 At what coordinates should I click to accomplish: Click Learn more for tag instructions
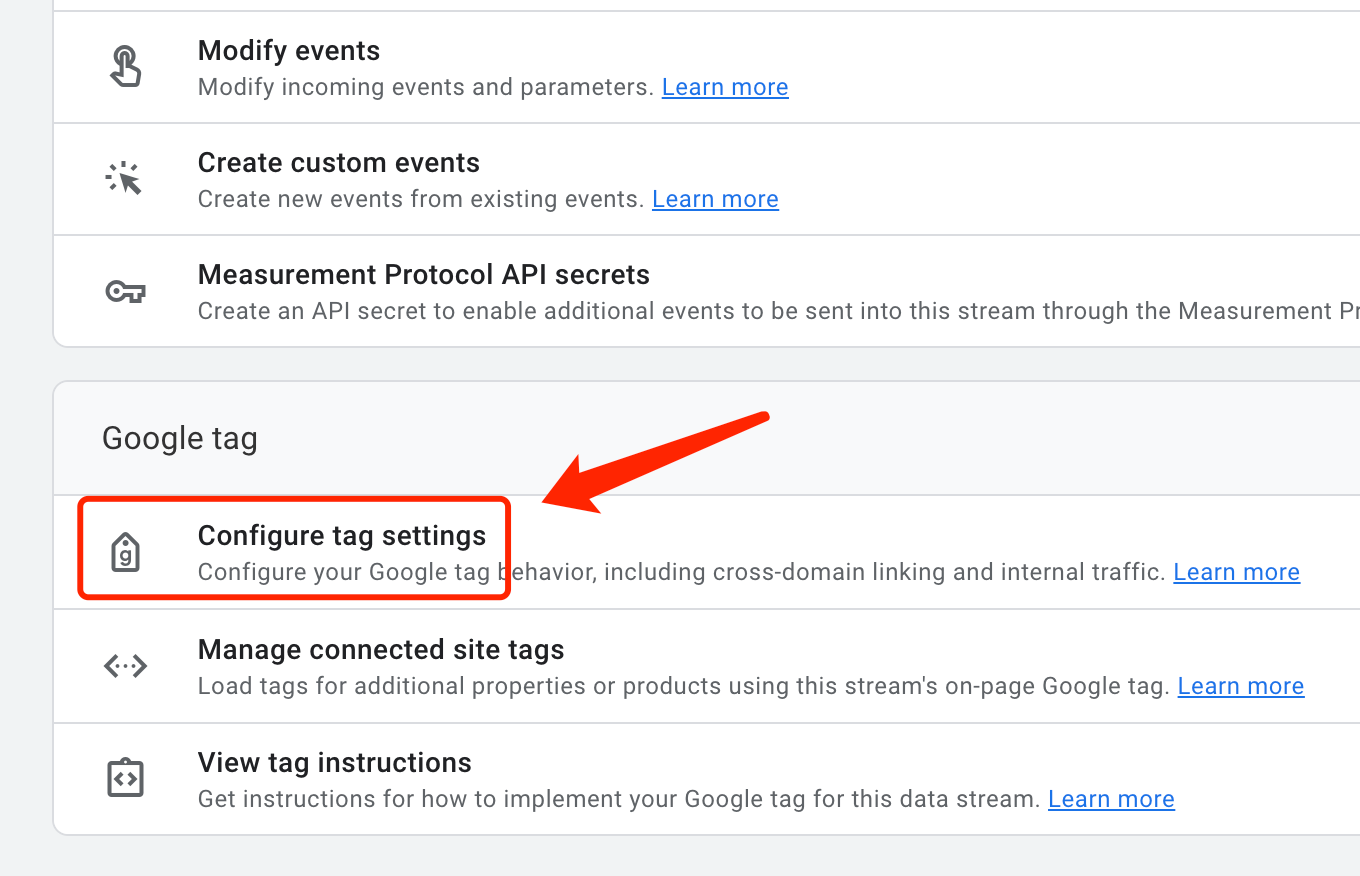(x=1111, y=799)
